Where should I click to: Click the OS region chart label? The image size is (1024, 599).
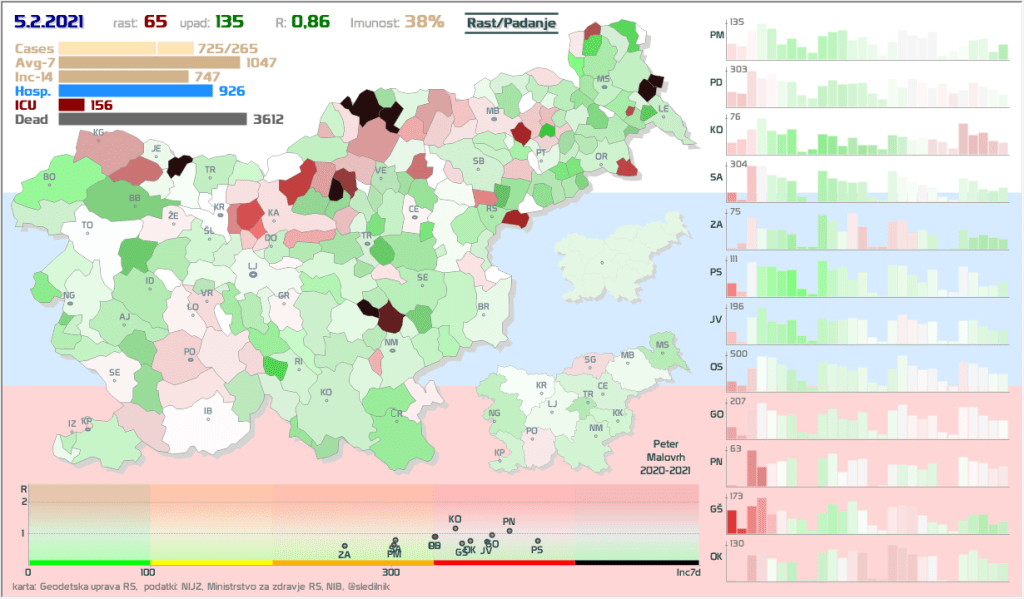point(716,367)
